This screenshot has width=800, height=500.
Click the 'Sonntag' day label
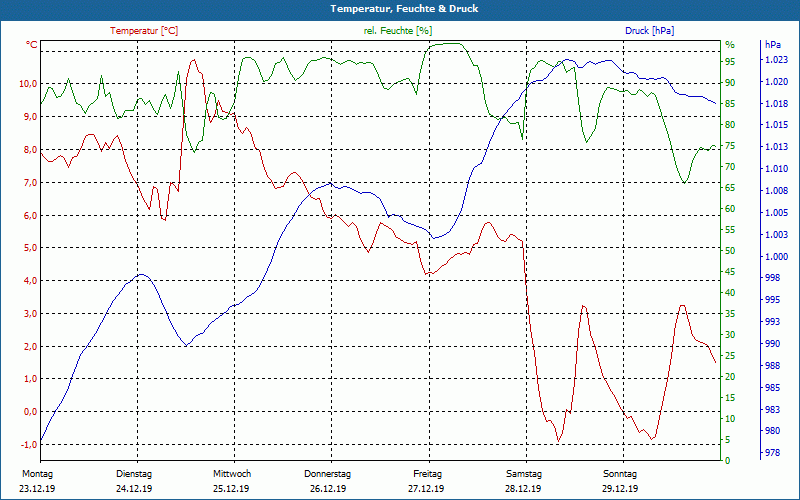pyautogui.click(x=620, y=474)
